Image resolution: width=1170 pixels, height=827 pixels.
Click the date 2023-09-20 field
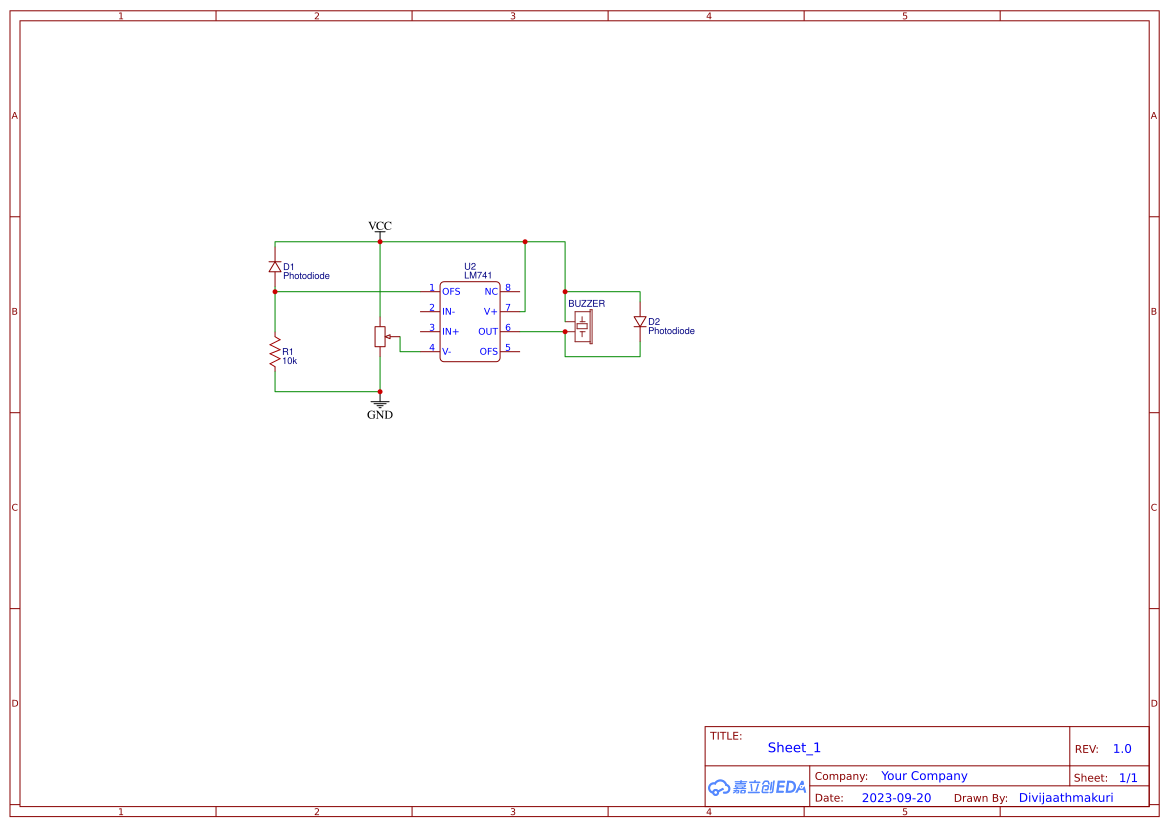pos(896,798)
